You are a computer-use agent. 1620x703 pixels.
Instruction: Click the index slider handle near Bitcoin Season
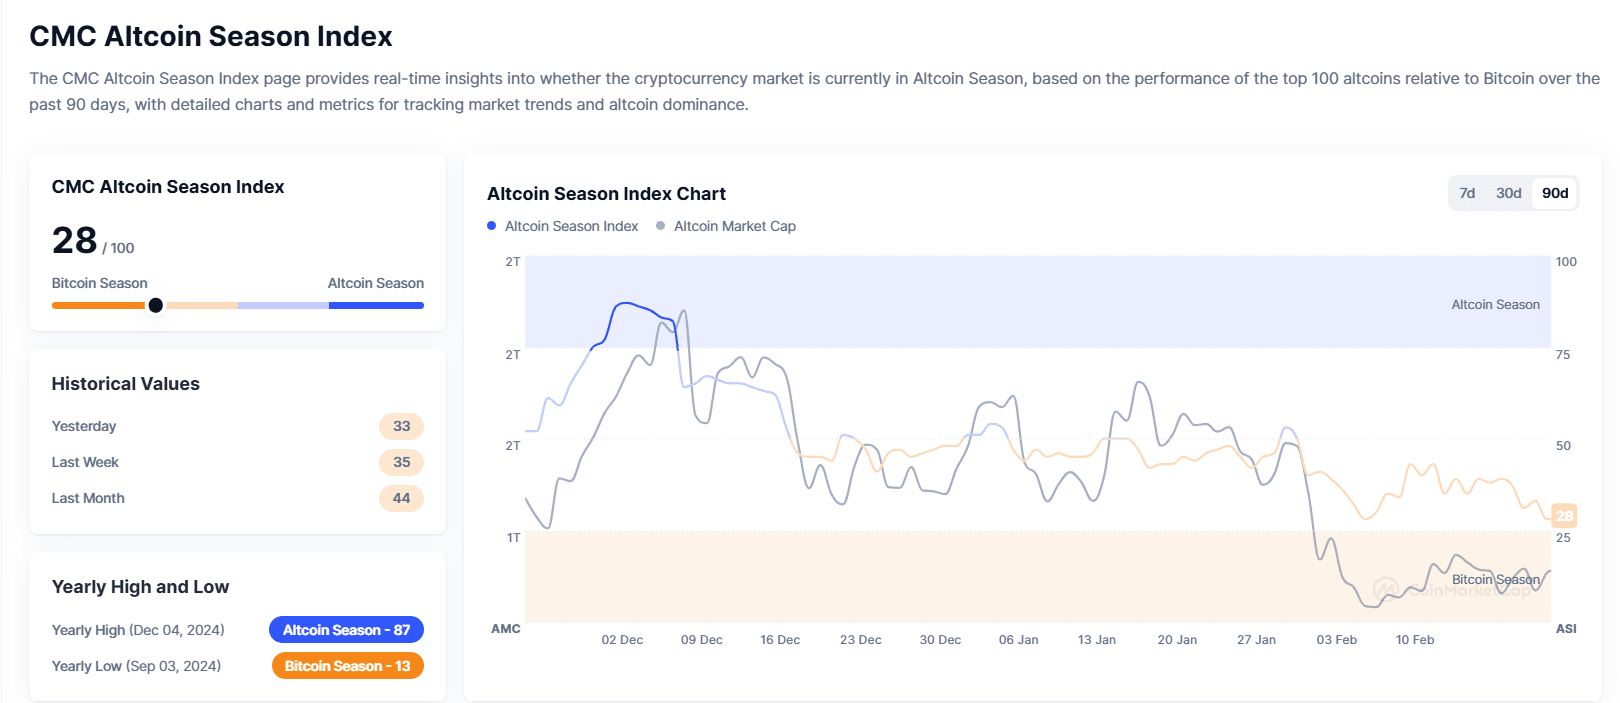pyautogui.click(x=156, y=305)
